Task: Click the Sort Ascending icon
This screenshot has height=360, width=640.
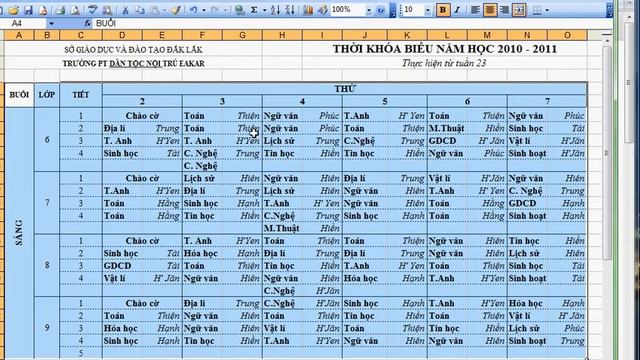Action: 276,10
